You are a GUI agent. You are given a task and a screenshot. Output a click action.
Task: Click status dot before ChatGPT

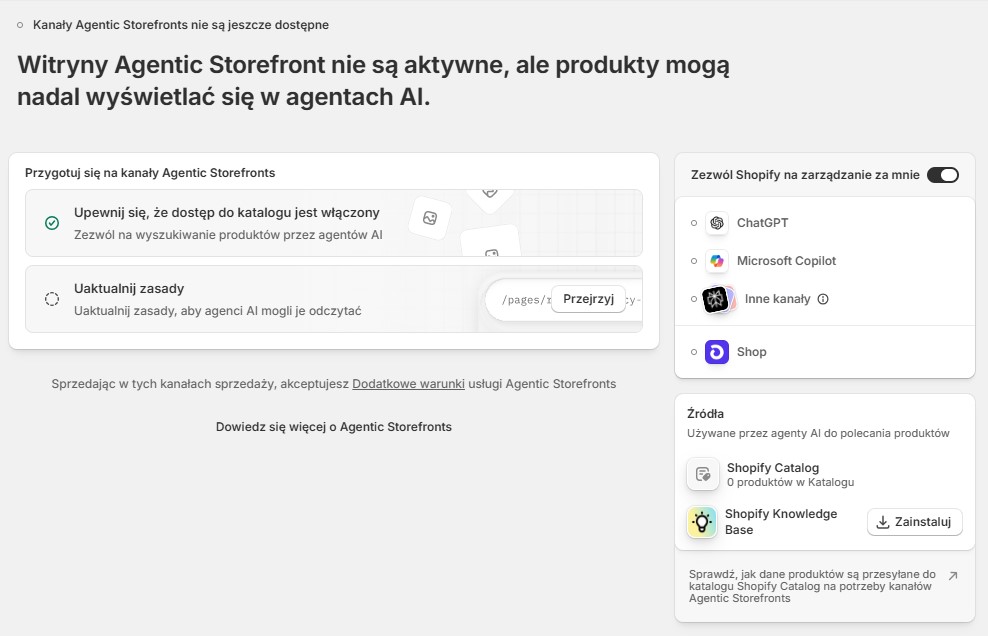tap(694, 223)
